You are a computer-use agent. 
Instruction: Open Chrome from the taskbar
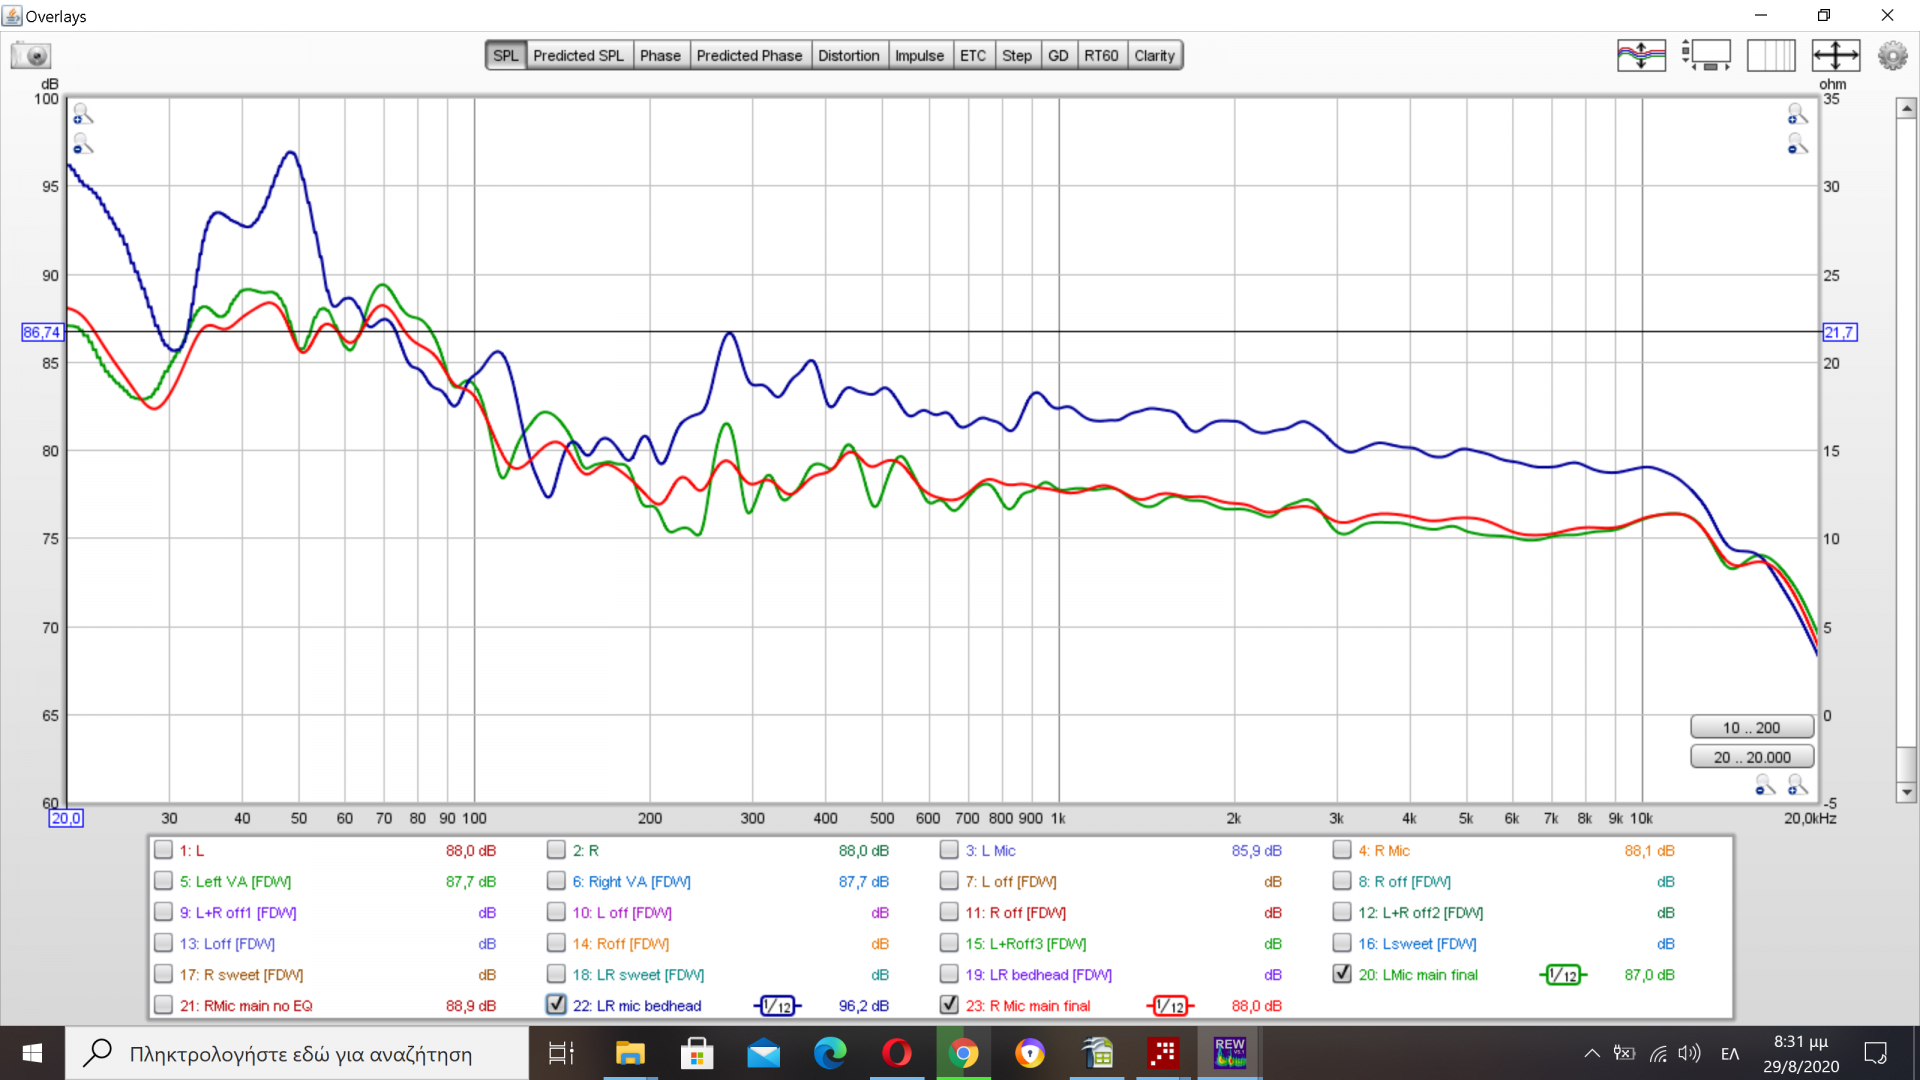(963, 1053)
